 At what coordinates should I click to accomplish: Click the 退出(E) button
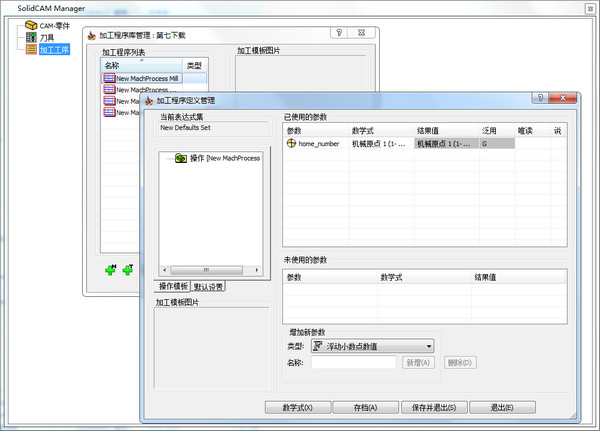point(502,407)
